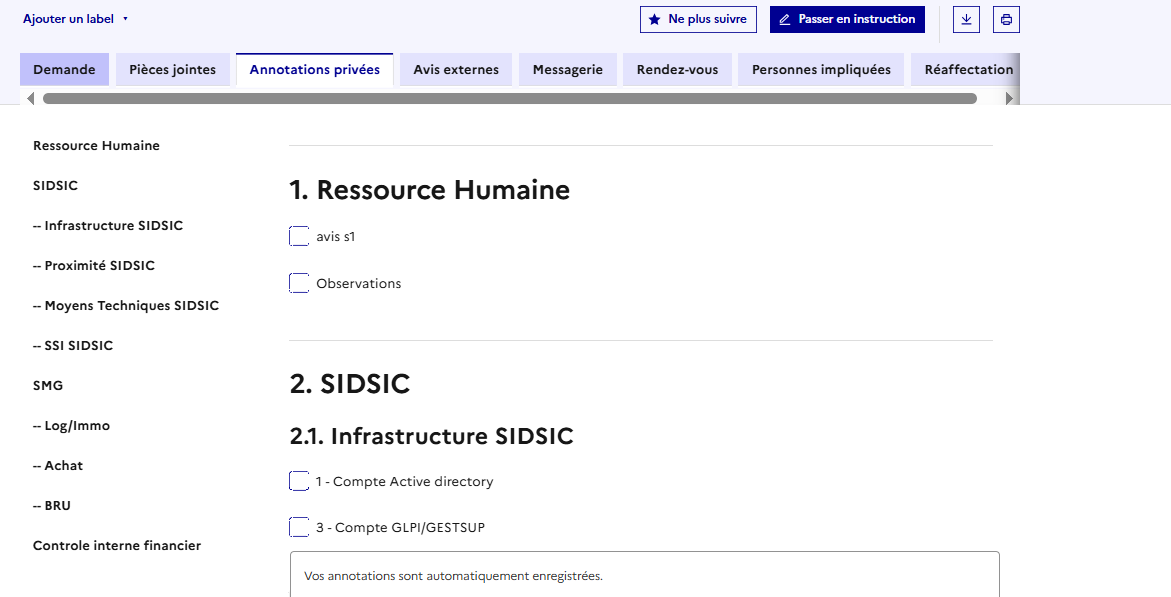Select 'Ressource Humaine' in side menu
Viewport: 1171px width, 597px height.
96,146
